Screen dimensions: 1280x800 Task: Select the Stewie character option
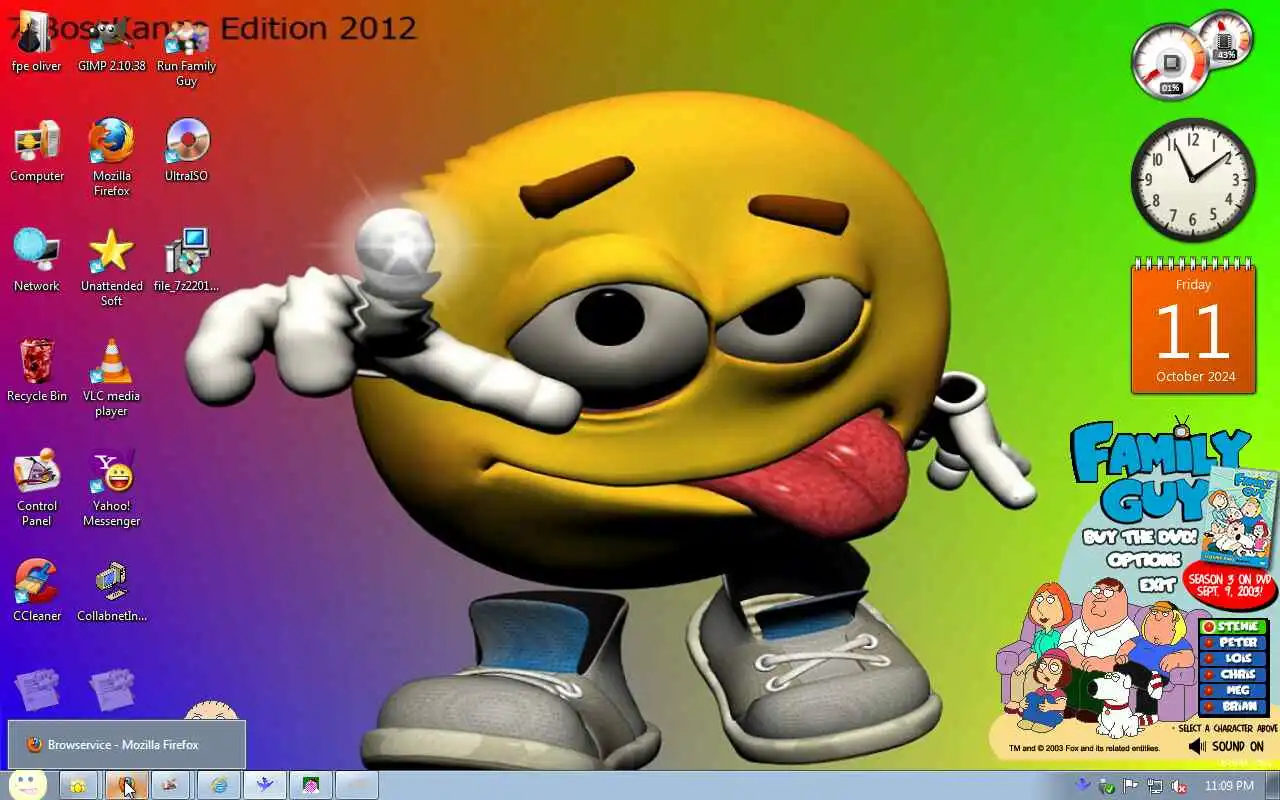pyautogui.click(x=1232, y=627)
